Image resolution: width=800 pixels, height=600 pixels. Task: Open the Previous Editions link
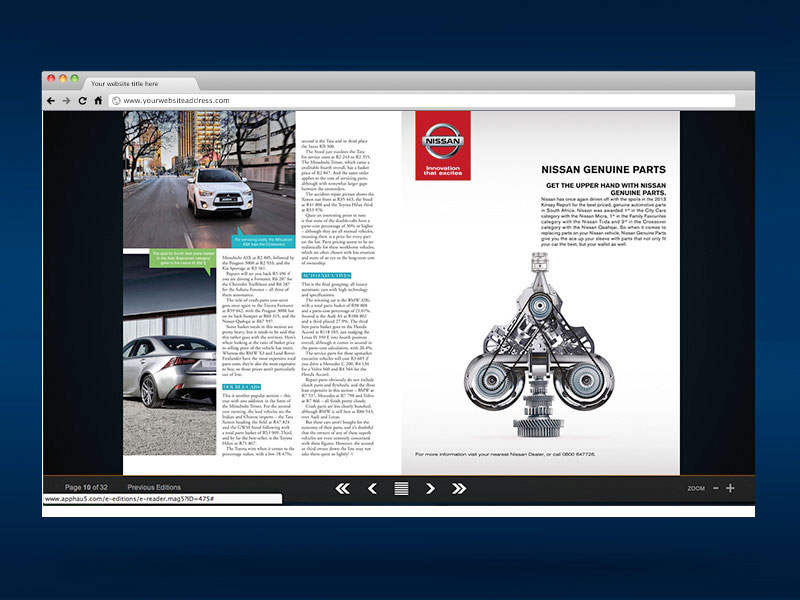pyautogui.click(x=154, y=487)
